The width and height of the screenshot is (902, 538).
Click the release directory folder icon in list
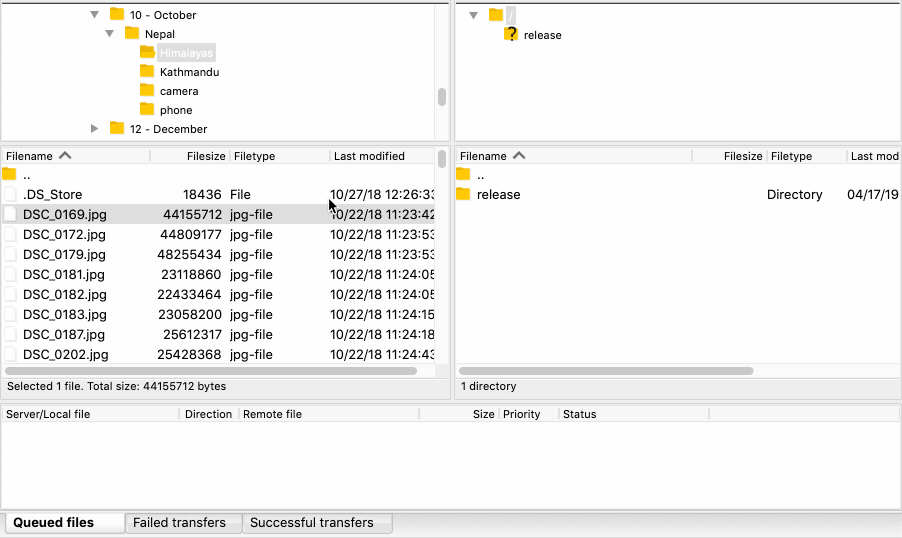[463, 194]
